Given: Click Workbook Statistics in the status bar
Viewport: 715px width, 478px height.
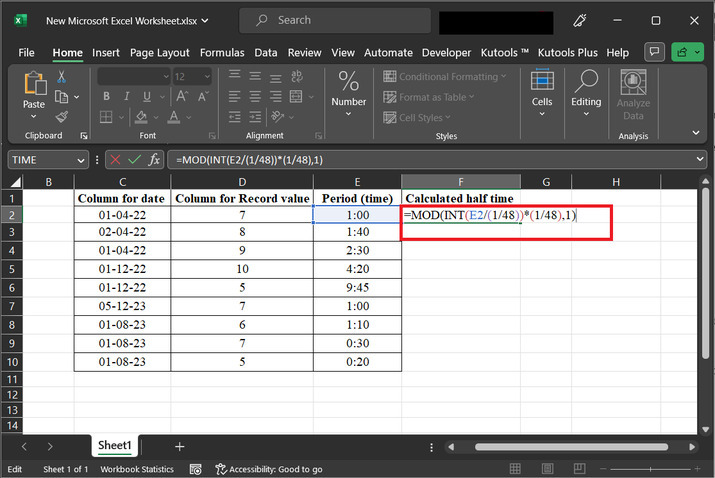Looking at the screenshot, I should point(138,469).
